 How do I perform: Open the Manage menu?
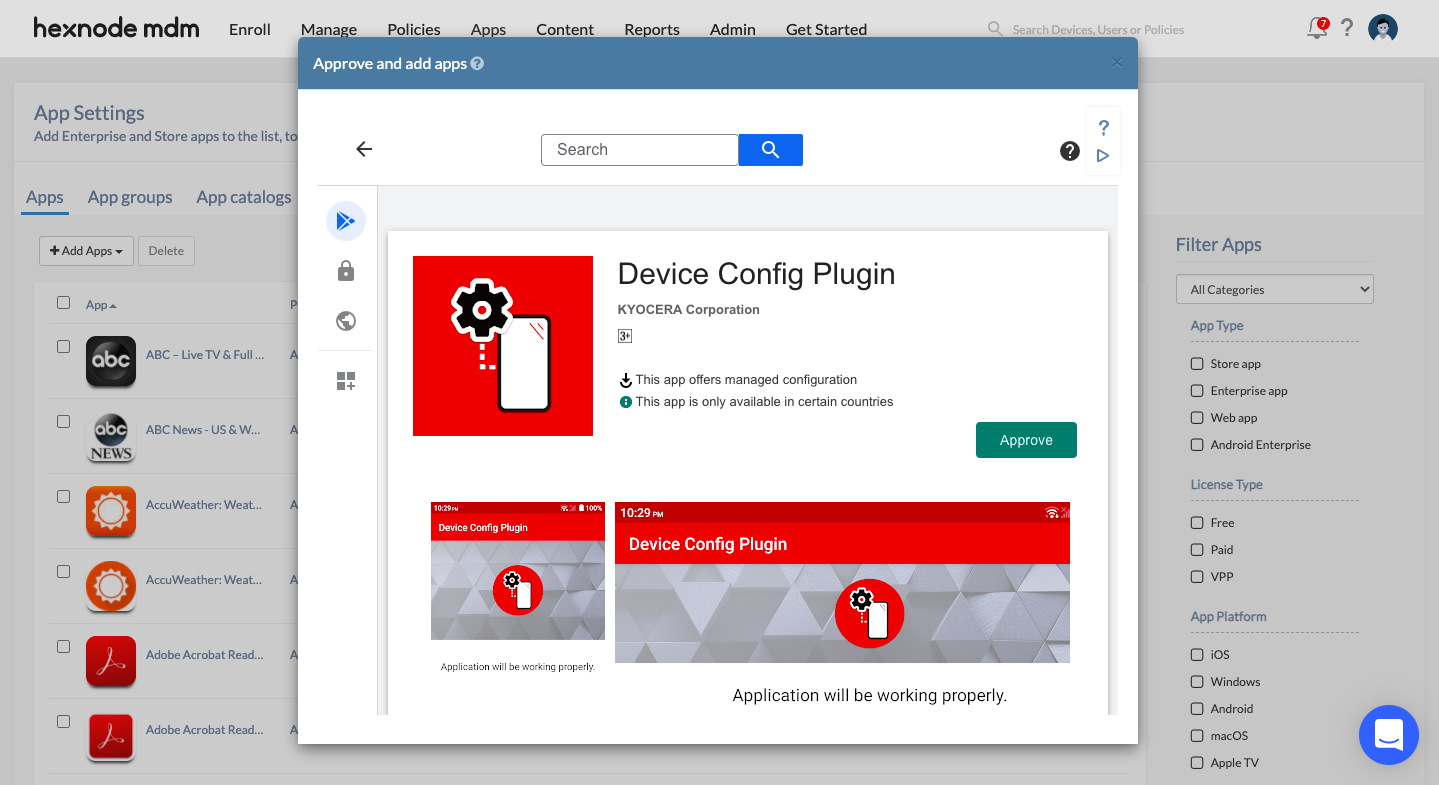(x=329, y=29)
